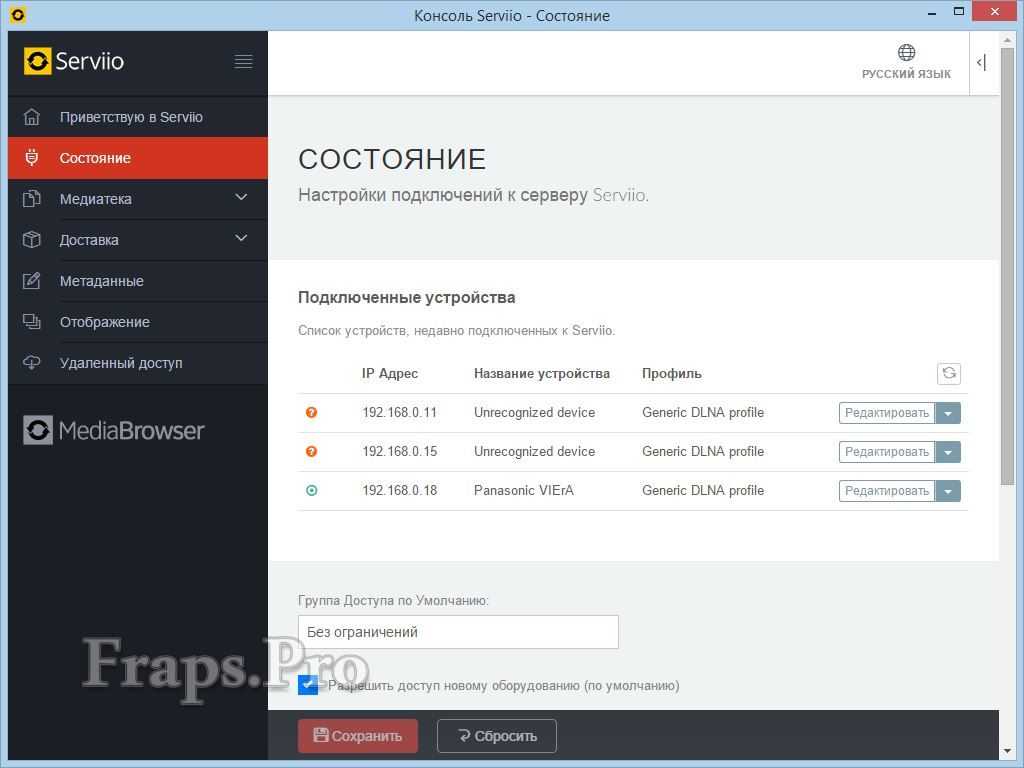Click the status icon for 192.168.0.15

(x=312, y=451)
